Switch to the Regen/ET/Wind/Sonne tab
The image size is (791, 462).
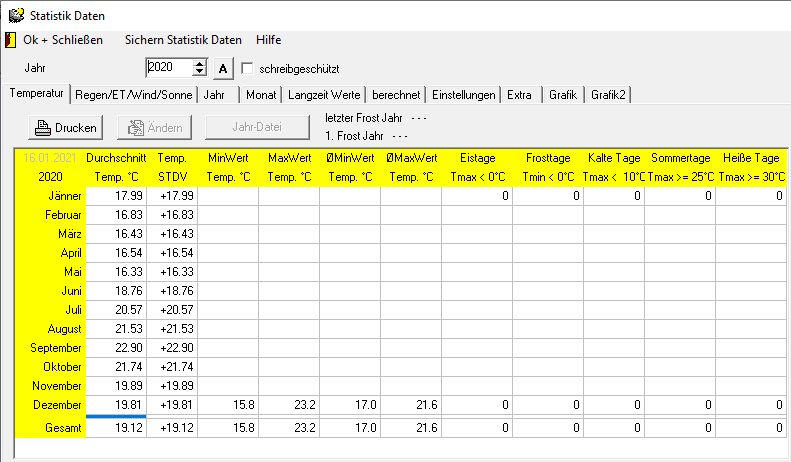pos(134,95)
